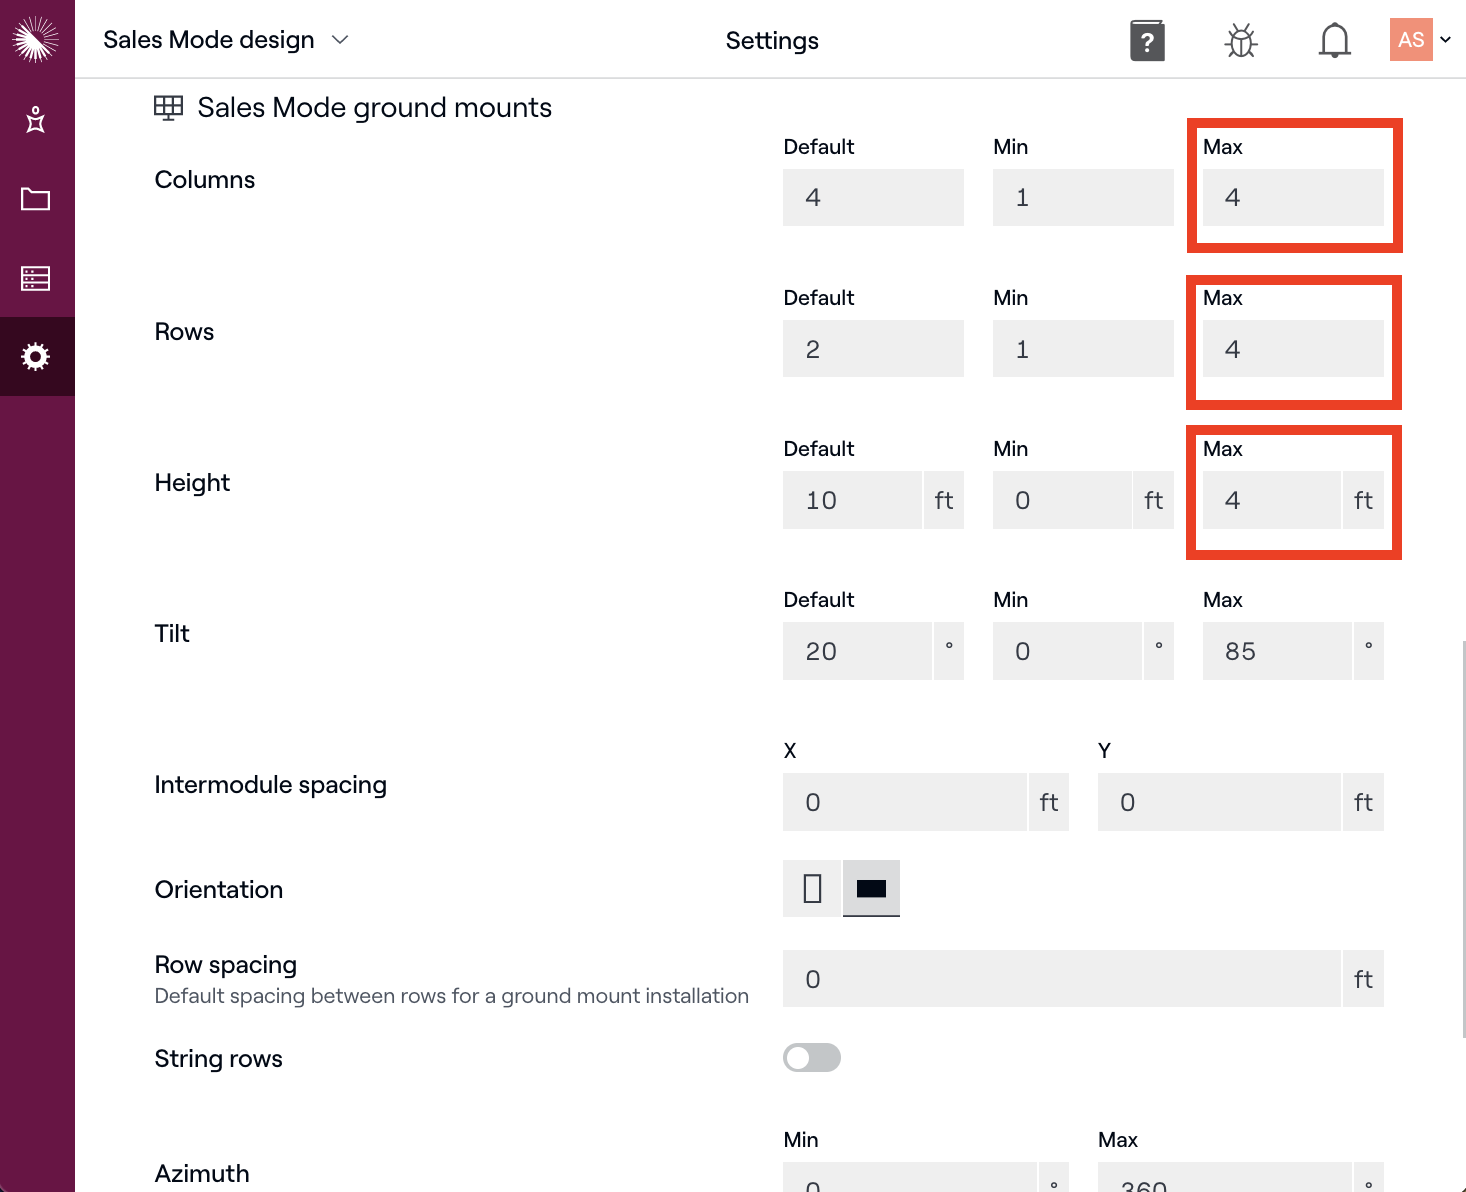The width and height of the screenshot is (1466, 1192).
Task: Open the database list icon in the sidebar
Action: coord(36,278)
